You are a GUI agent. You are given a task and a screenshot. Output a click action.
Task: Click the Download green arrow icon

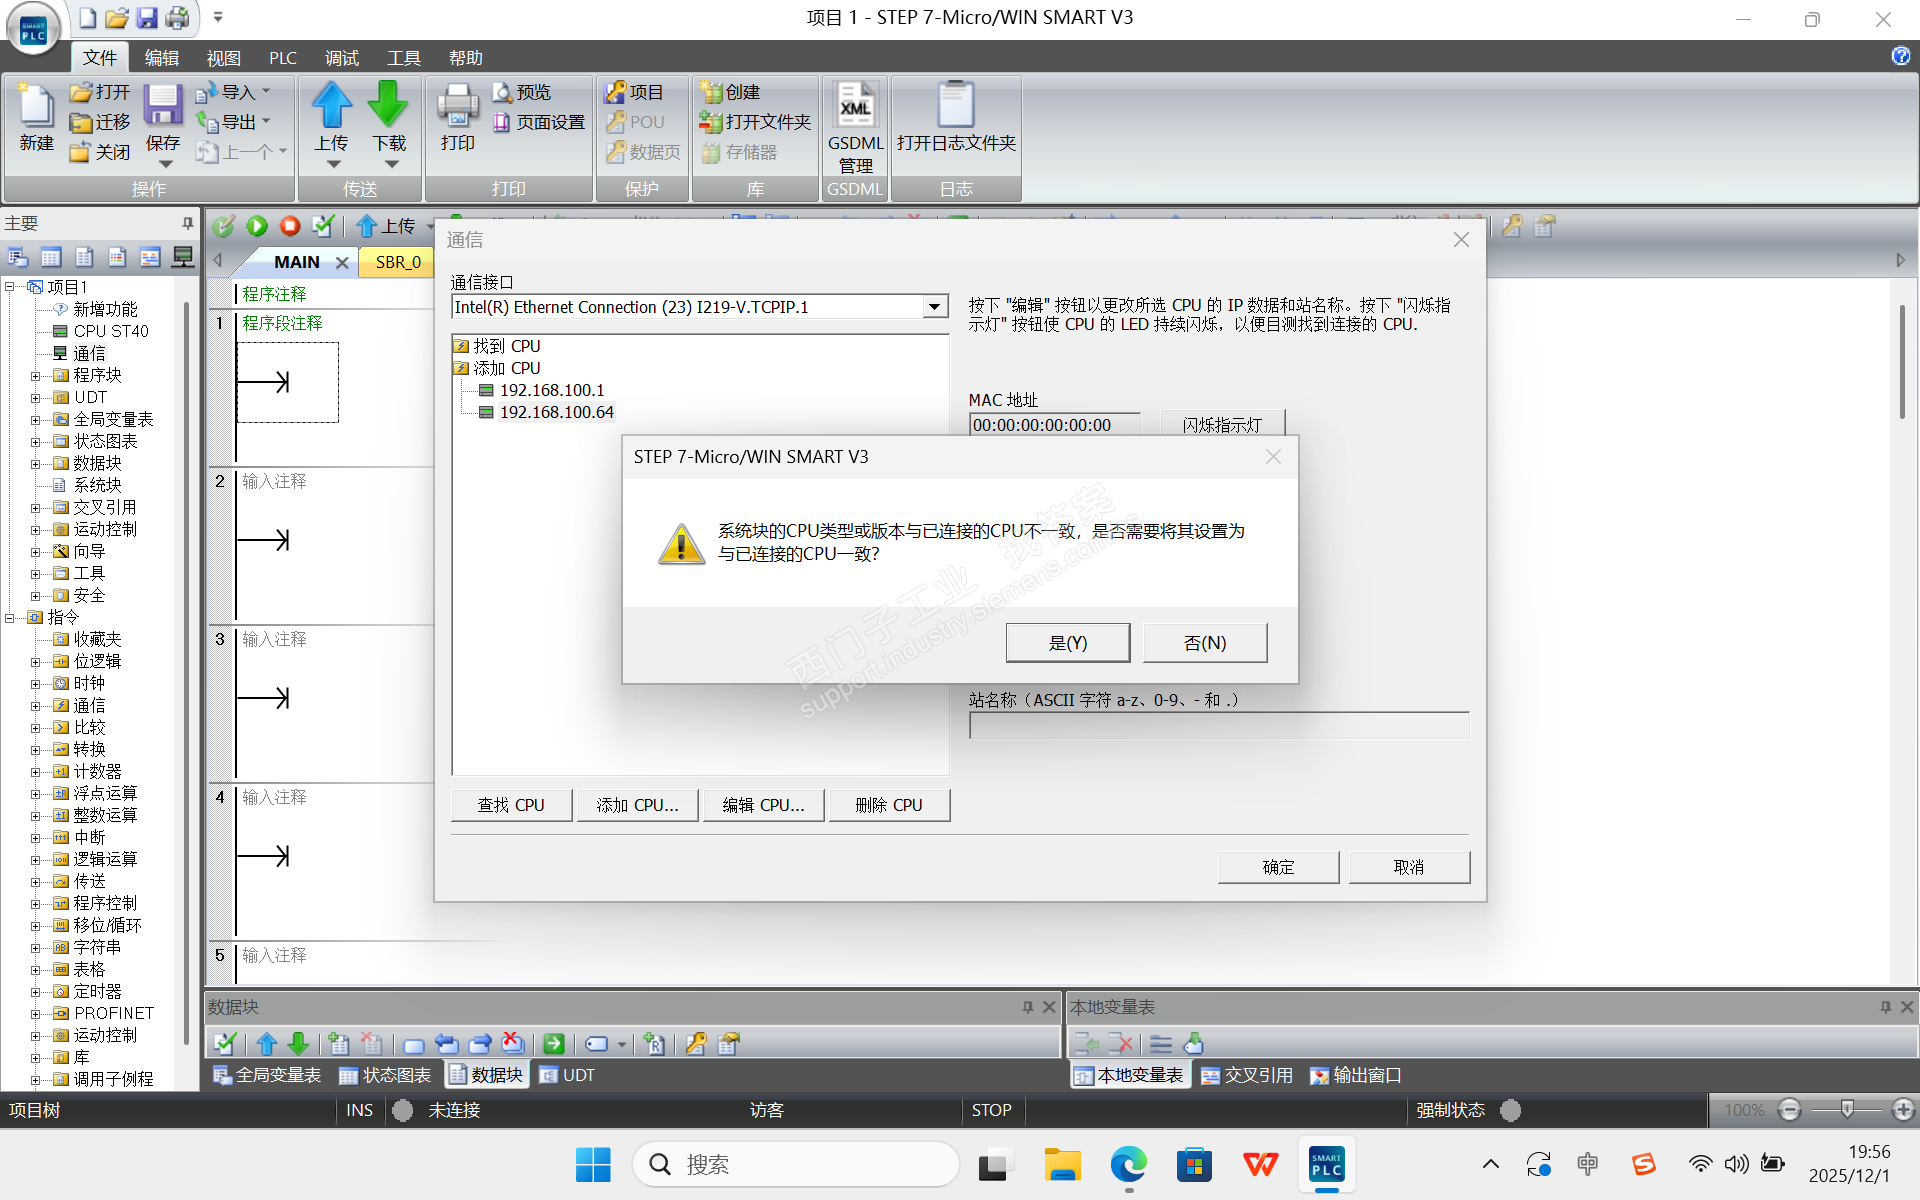click(388, 106)
